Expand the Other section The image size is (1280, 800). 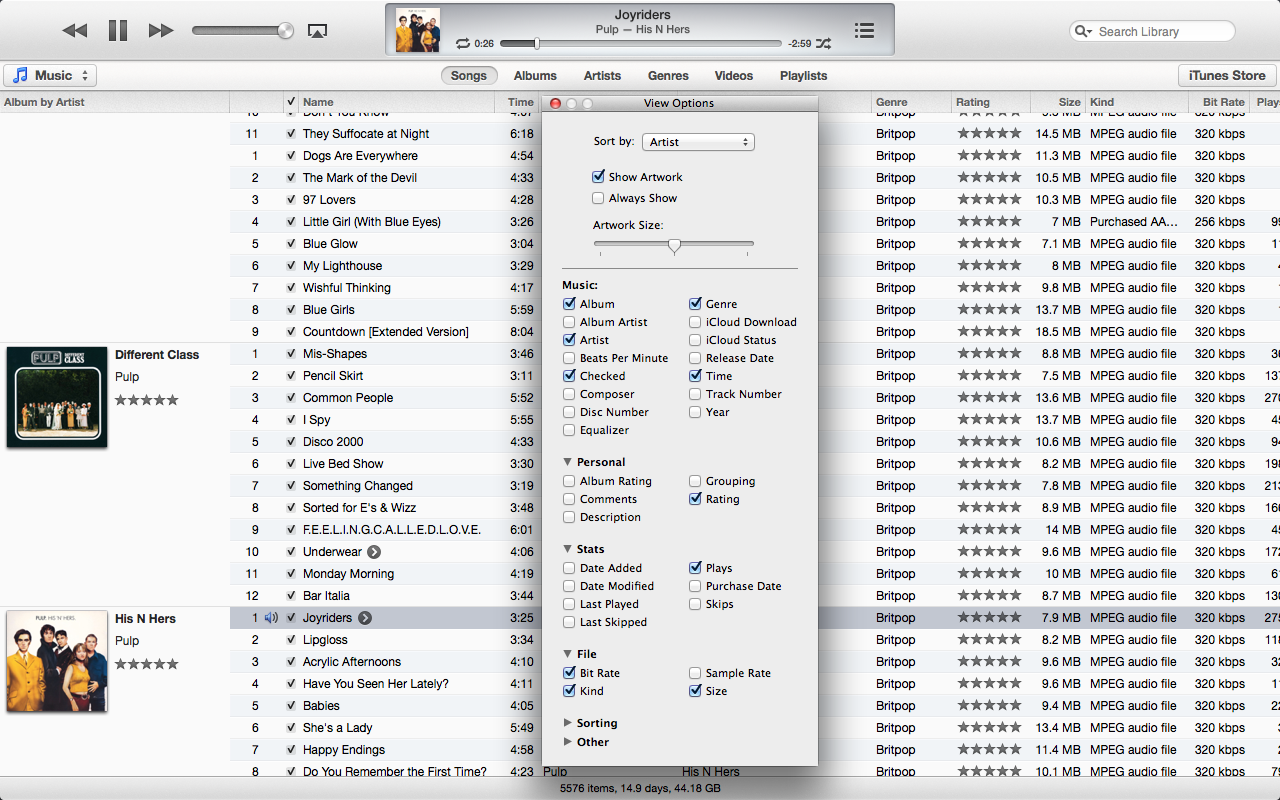(x=568, y=742)
